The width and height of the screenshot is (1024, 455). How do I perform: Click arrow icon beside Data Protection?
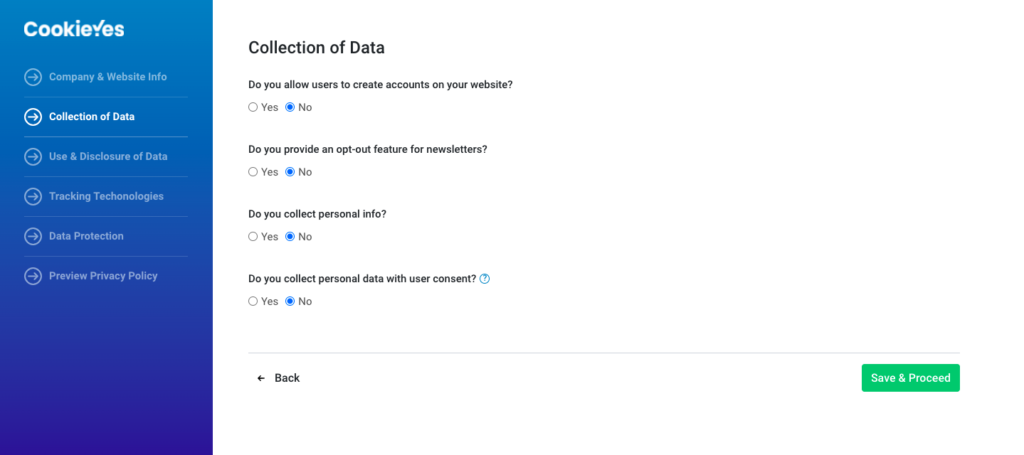(x=33, y=237)
